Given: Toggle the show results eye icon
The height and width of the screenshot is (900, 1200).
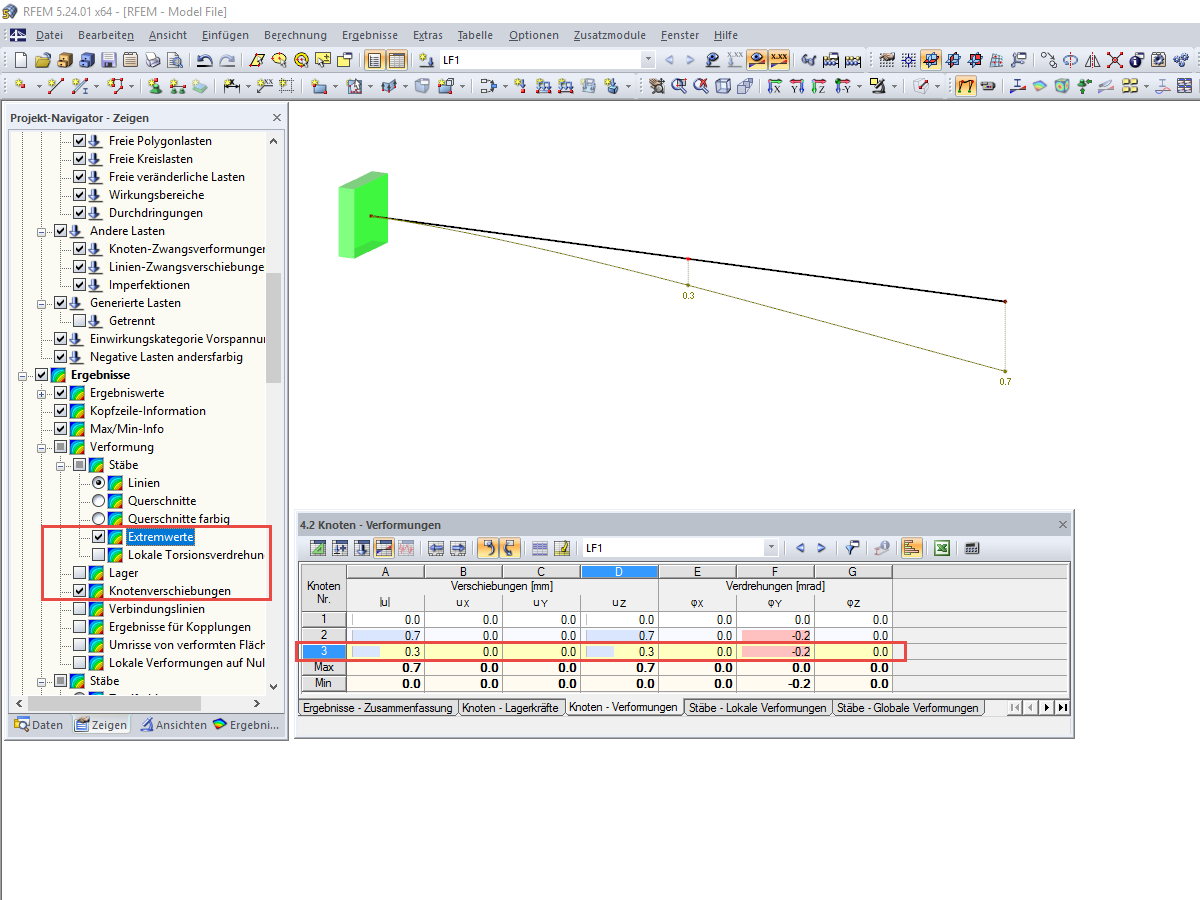Looking at the screenshot, I should pyautogui.click(x=757, y=59).
